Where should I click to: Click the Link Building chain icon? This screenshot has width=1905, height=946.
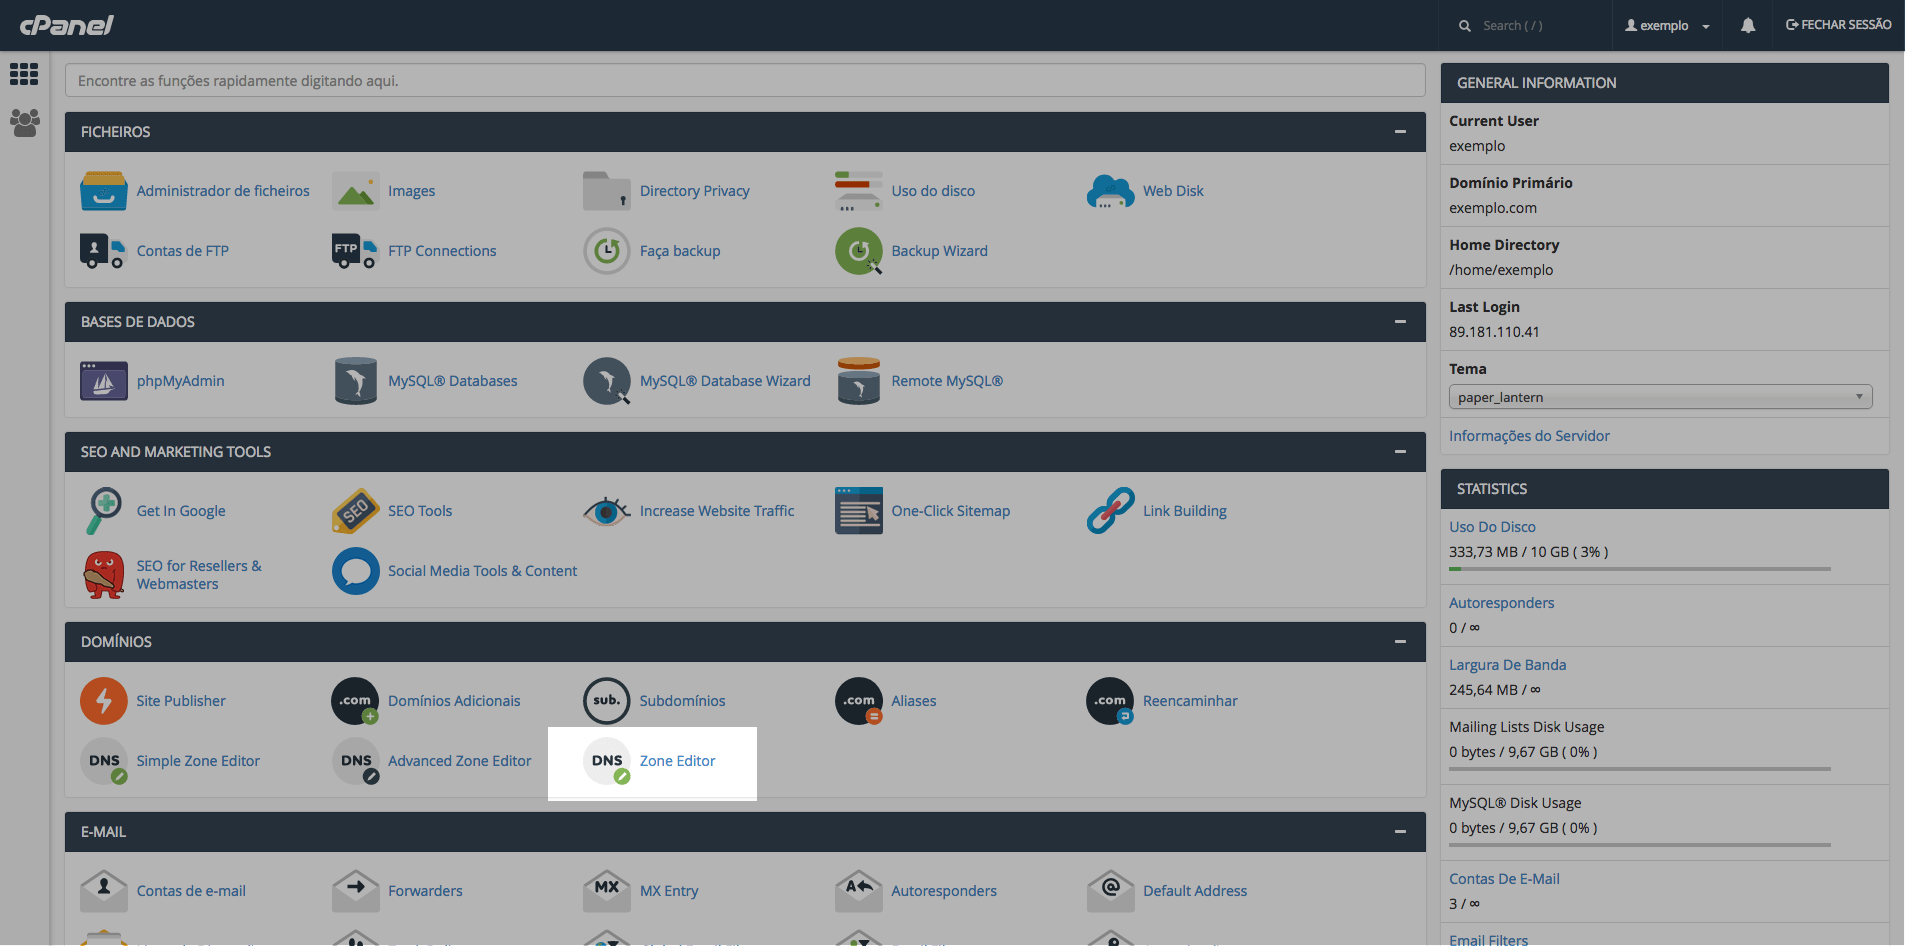(1110, 511)
